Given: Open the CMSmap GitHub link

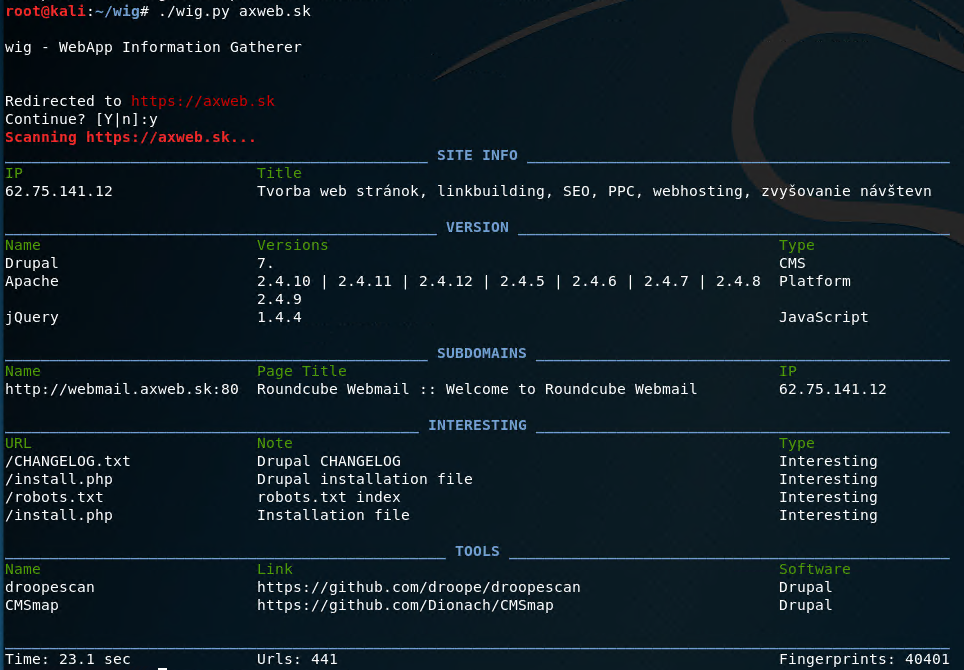Looking at the screenshot, I should pos(405,605).
